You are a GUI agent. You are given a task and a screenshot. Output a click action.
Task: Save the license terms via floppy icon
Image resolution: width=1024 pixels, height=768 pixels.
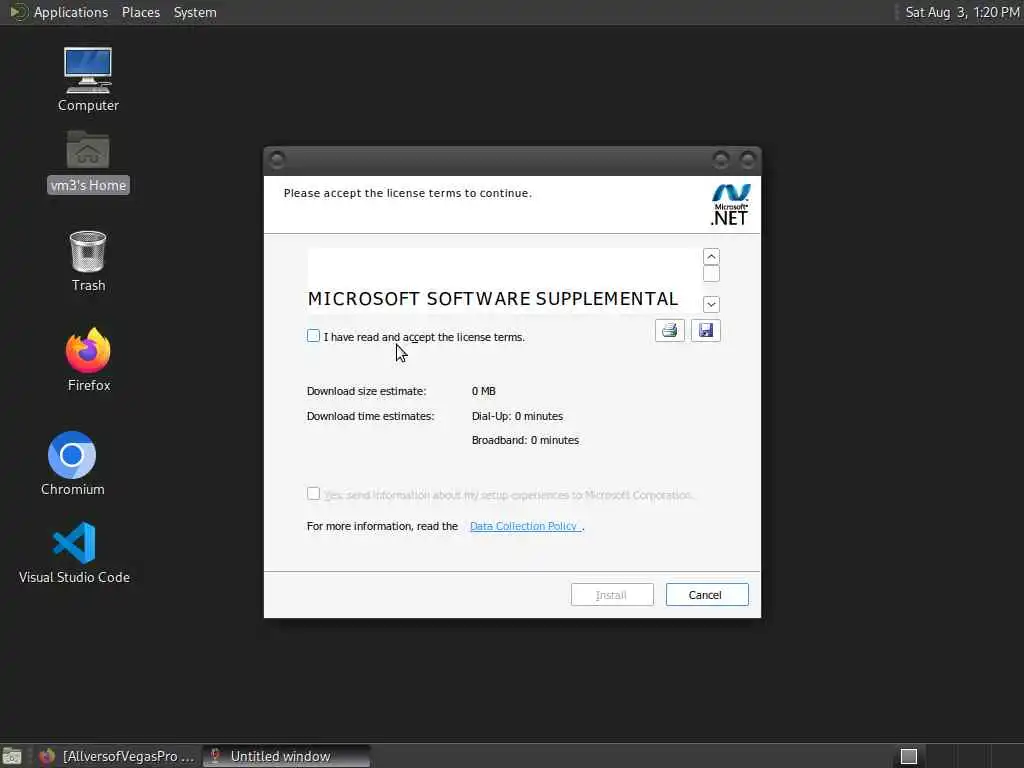pyautogui.click(x=705, y=330)
